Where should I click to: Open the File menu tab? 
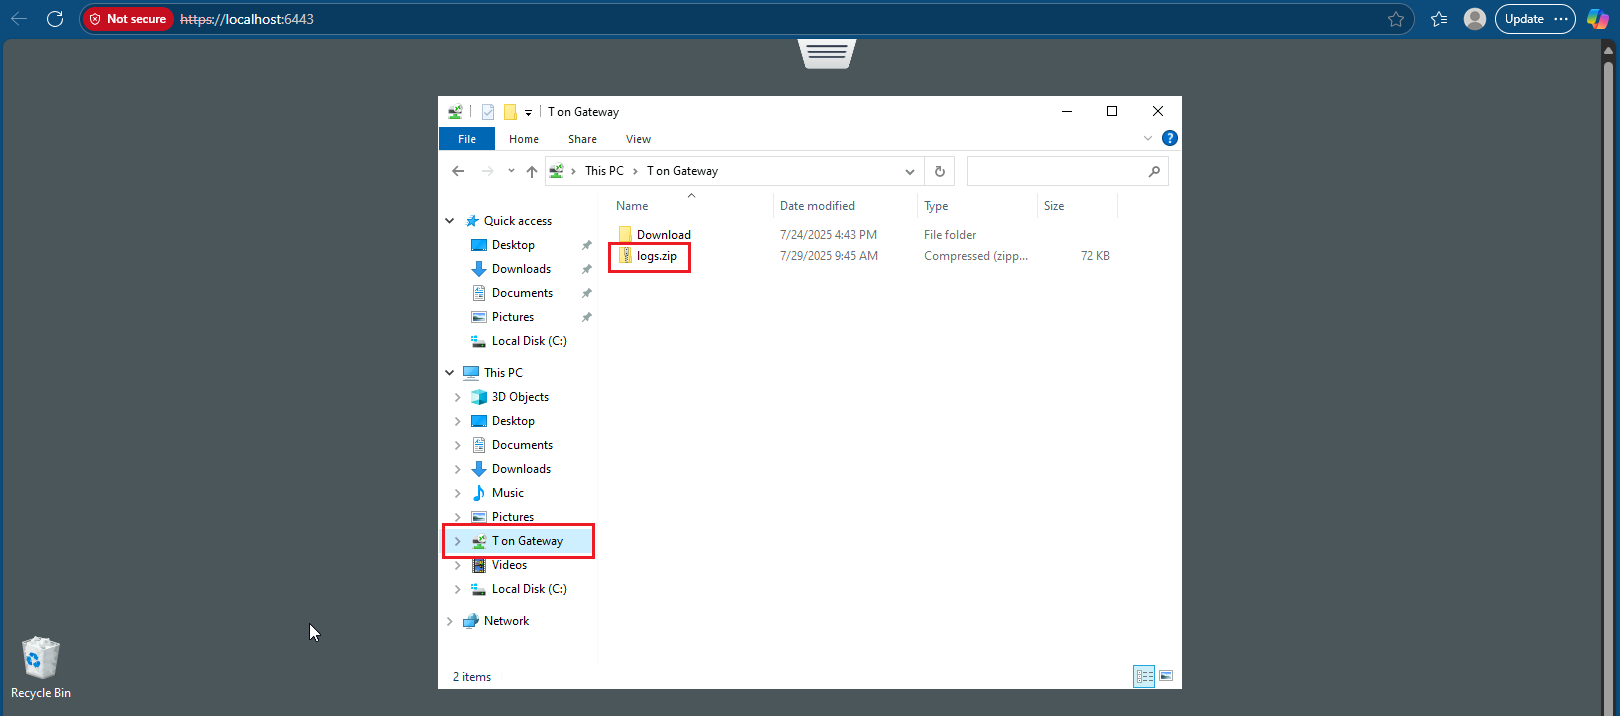466,139
